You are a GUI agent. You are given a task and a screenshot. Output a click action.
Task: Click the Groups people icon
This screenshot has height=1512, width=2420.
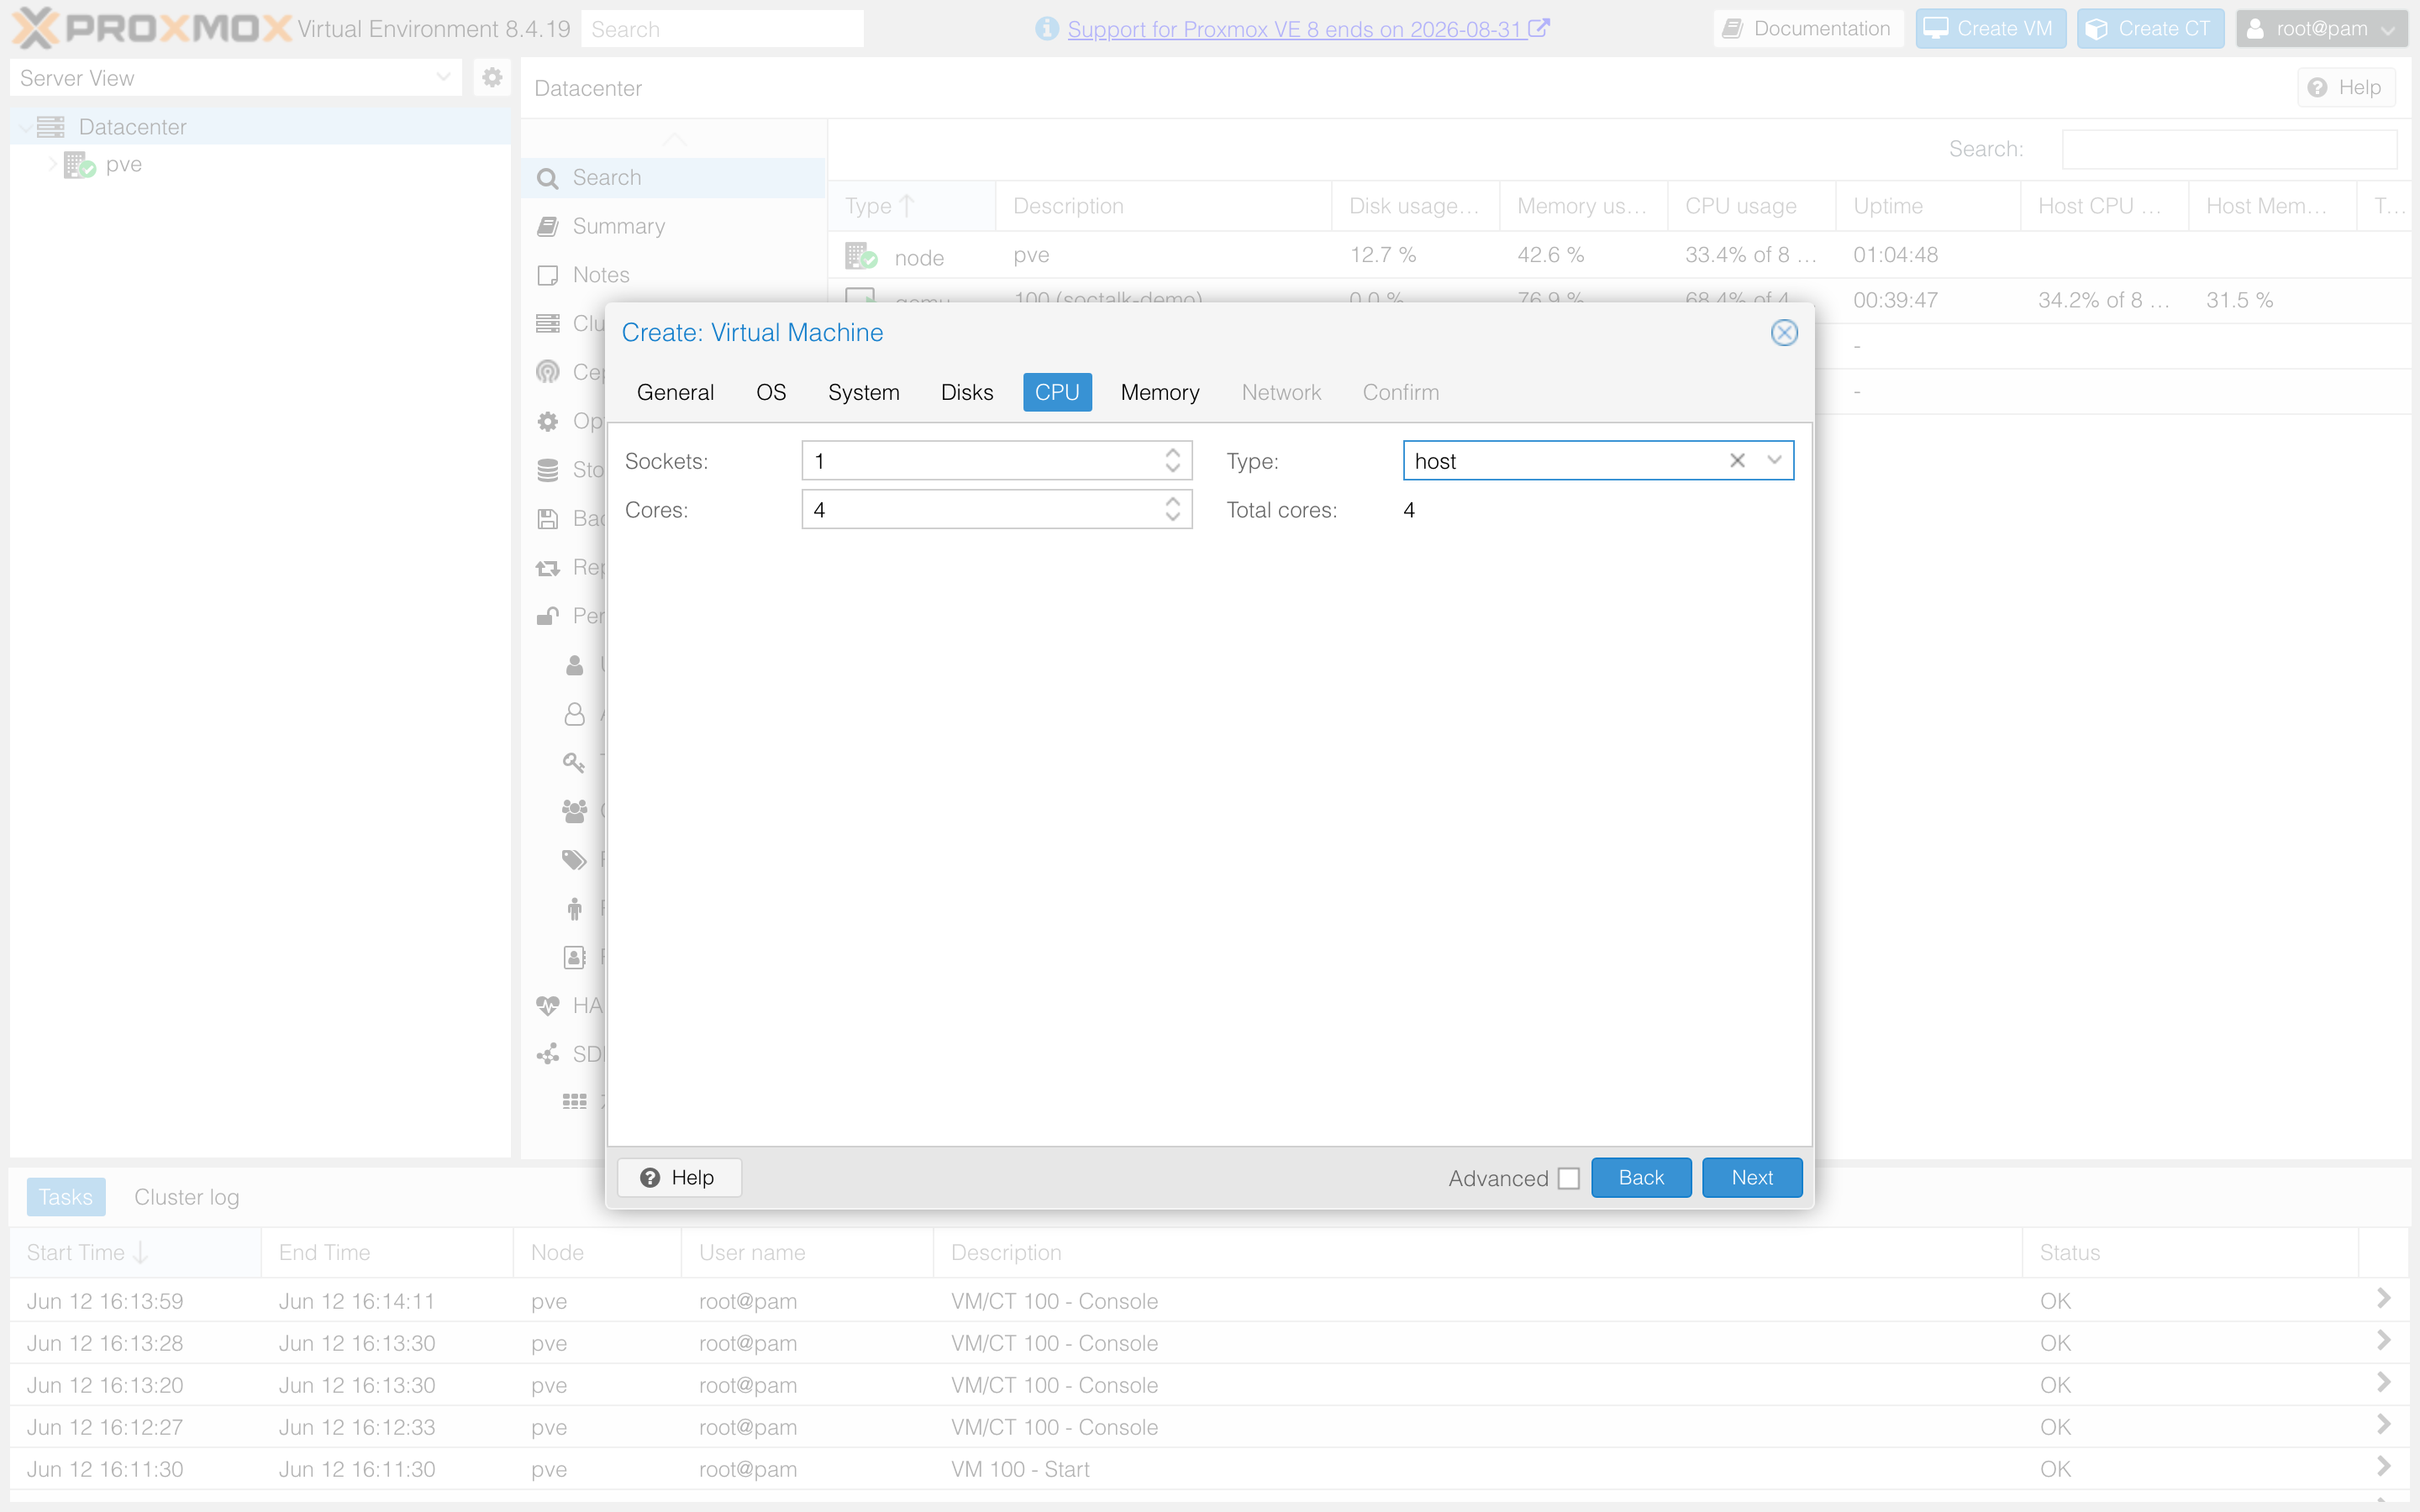pyautogui.click(x=574, y=811)
